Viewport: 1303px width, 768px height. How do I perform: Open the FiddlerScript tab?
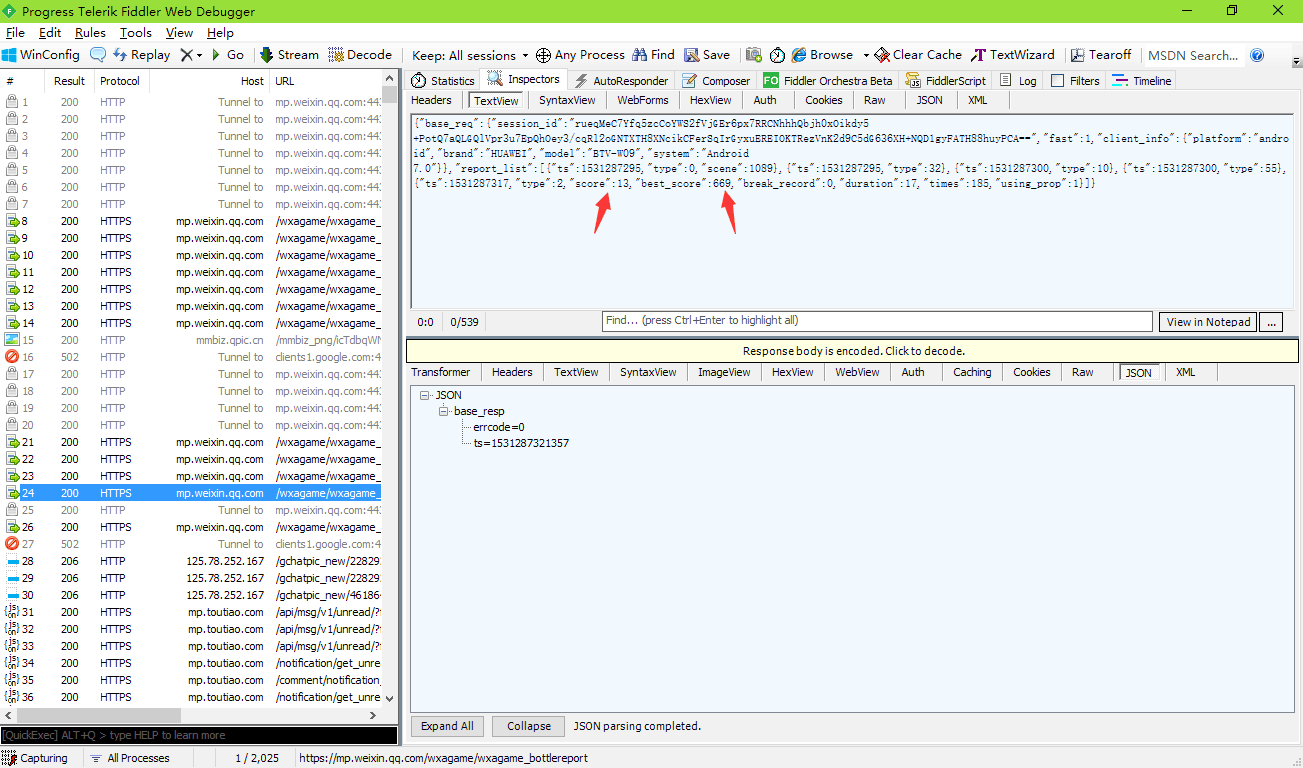tap(946, 80)
